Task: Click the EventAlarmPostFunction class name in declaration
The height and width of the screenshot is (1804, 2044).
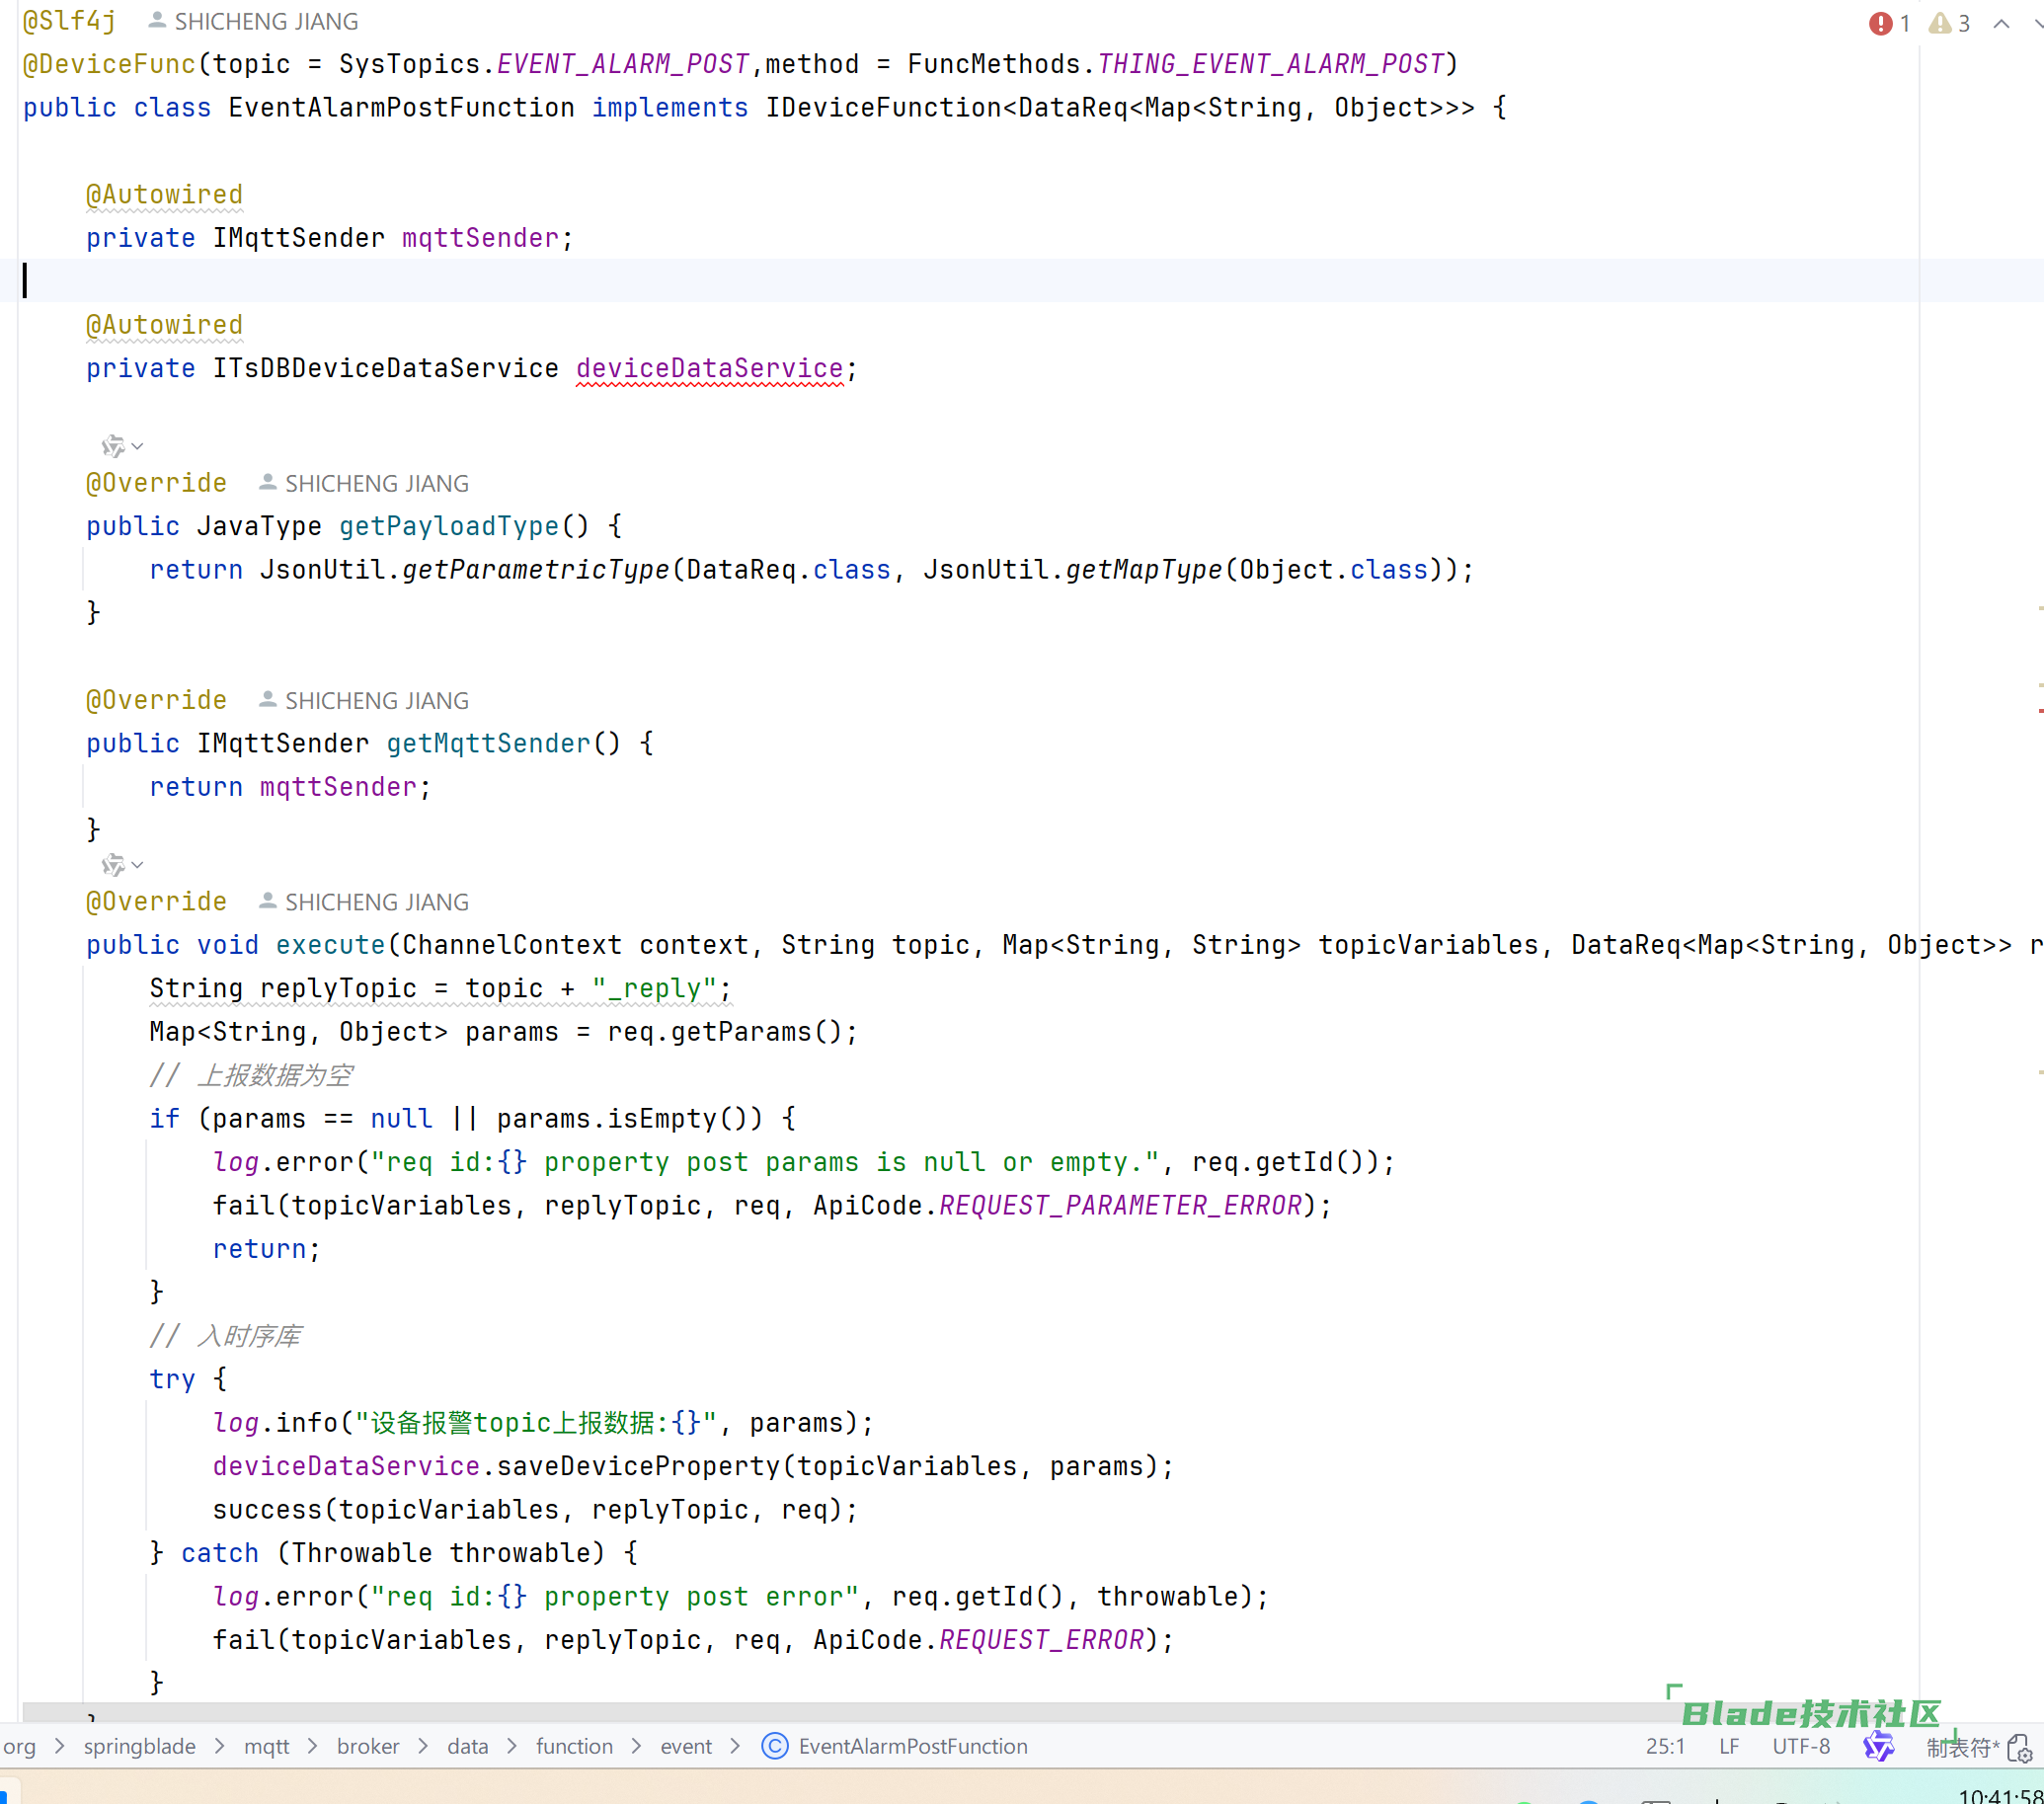Action: point(401,107)
